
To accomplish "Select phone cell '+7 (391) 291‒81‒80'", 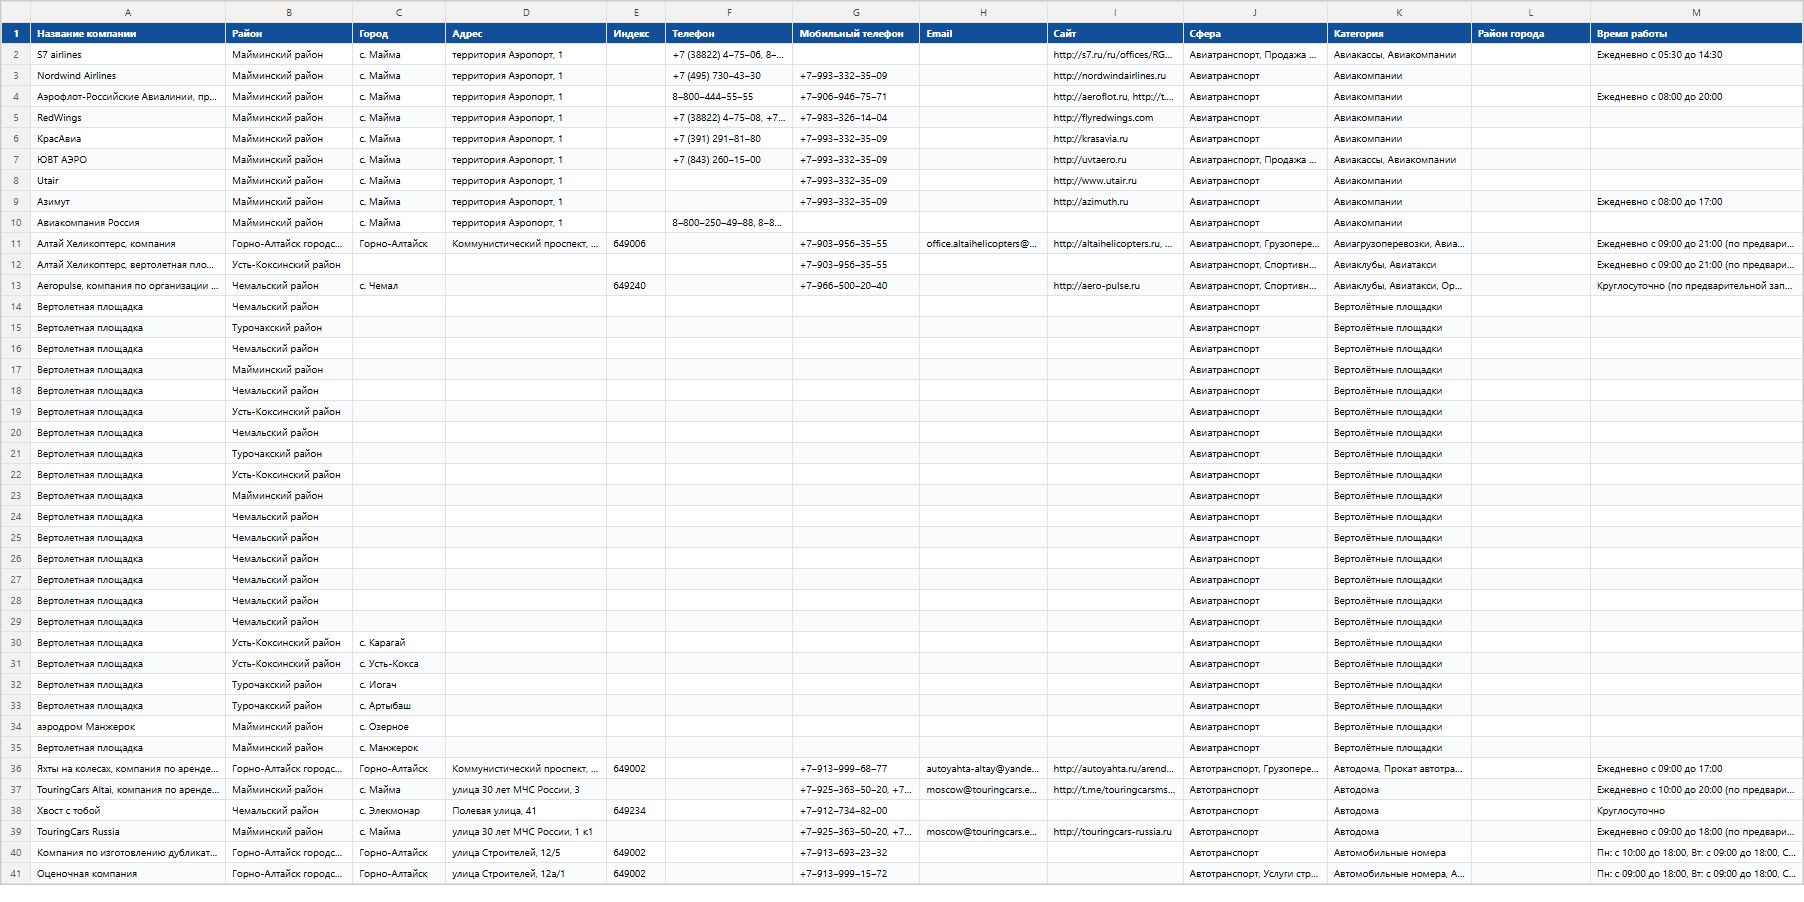I will [x=729, y=139].
